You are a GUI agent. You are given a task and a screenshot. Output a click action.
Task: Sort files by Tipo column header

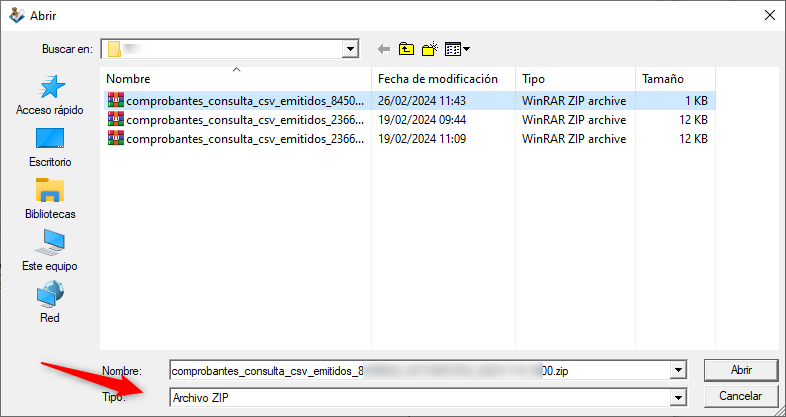point(574,78)
